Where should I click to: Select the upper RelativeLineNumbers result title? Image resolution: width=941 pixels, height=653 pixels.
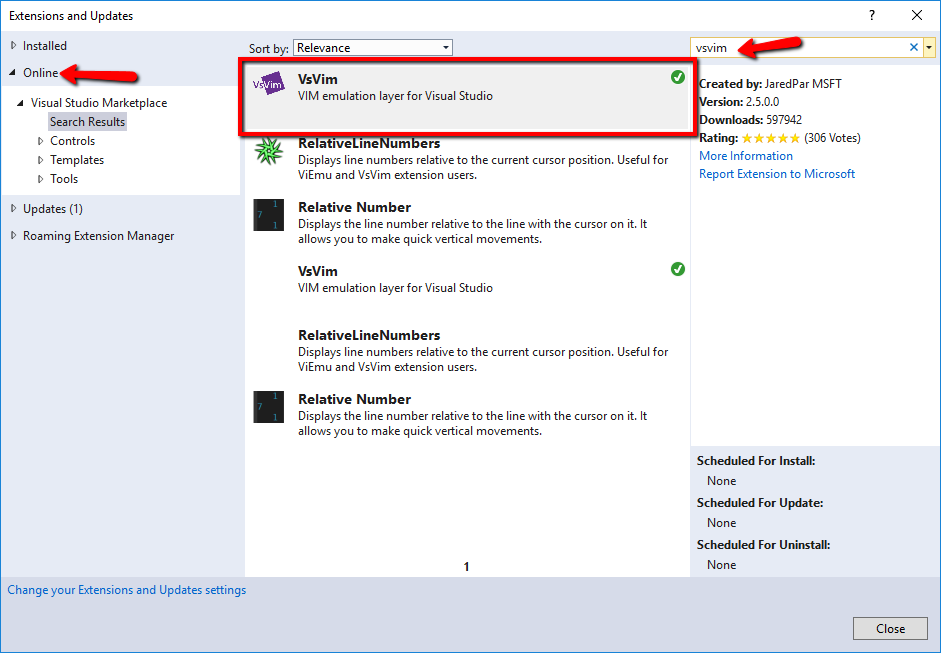coord(369,143)
